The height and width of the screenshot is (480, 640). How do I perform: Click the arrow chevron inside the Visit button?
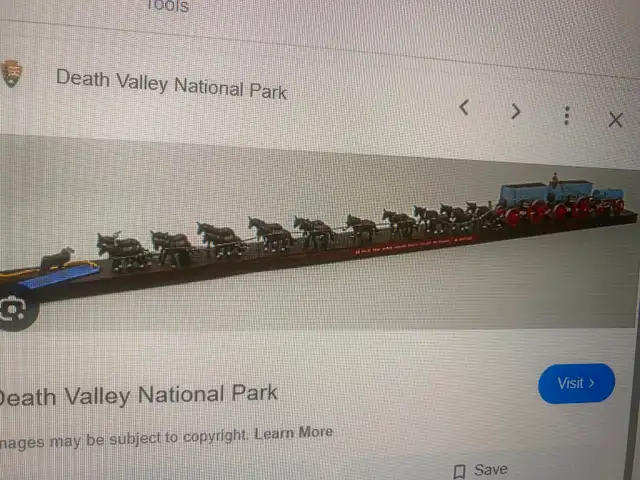[x=591, y=383]
